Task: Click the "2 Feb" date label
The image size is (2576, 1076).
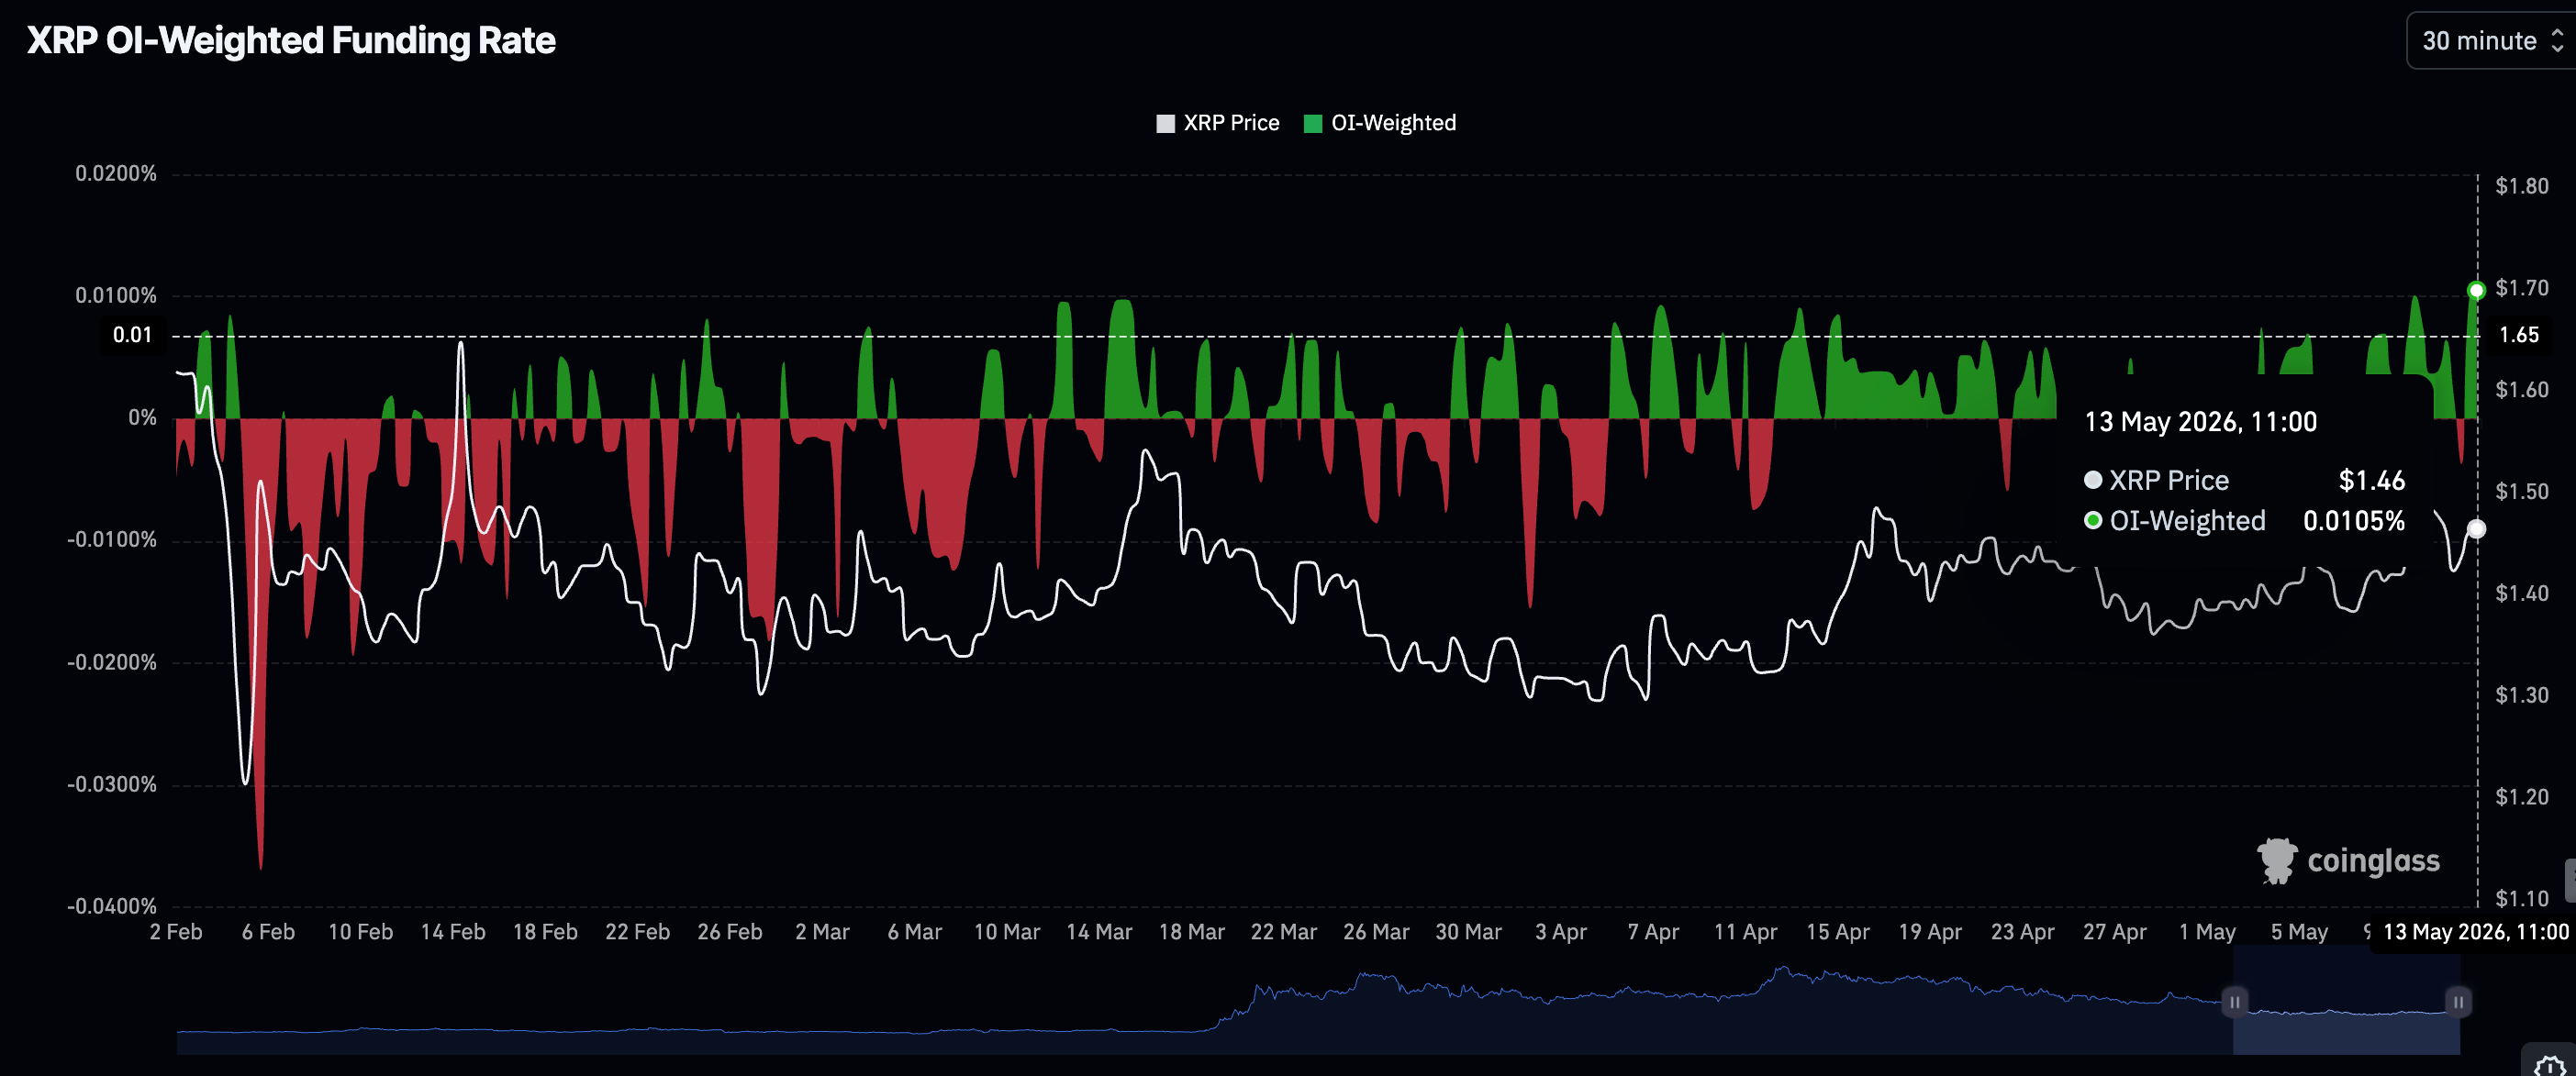Action: click(x=176, y=932)
